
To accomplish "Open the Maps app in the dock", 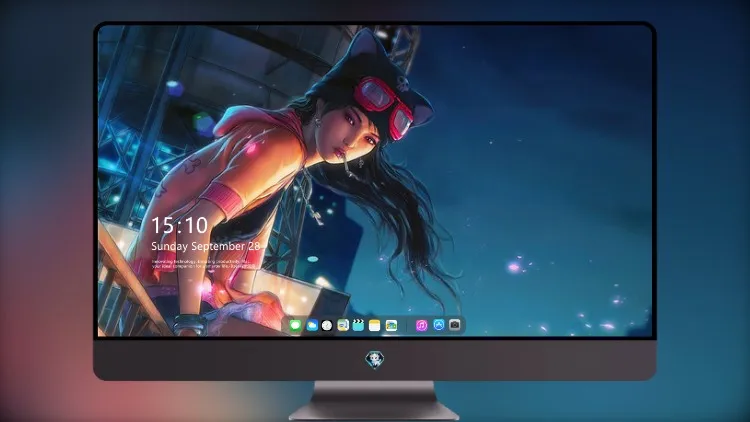I will click(x=343, y=325).
